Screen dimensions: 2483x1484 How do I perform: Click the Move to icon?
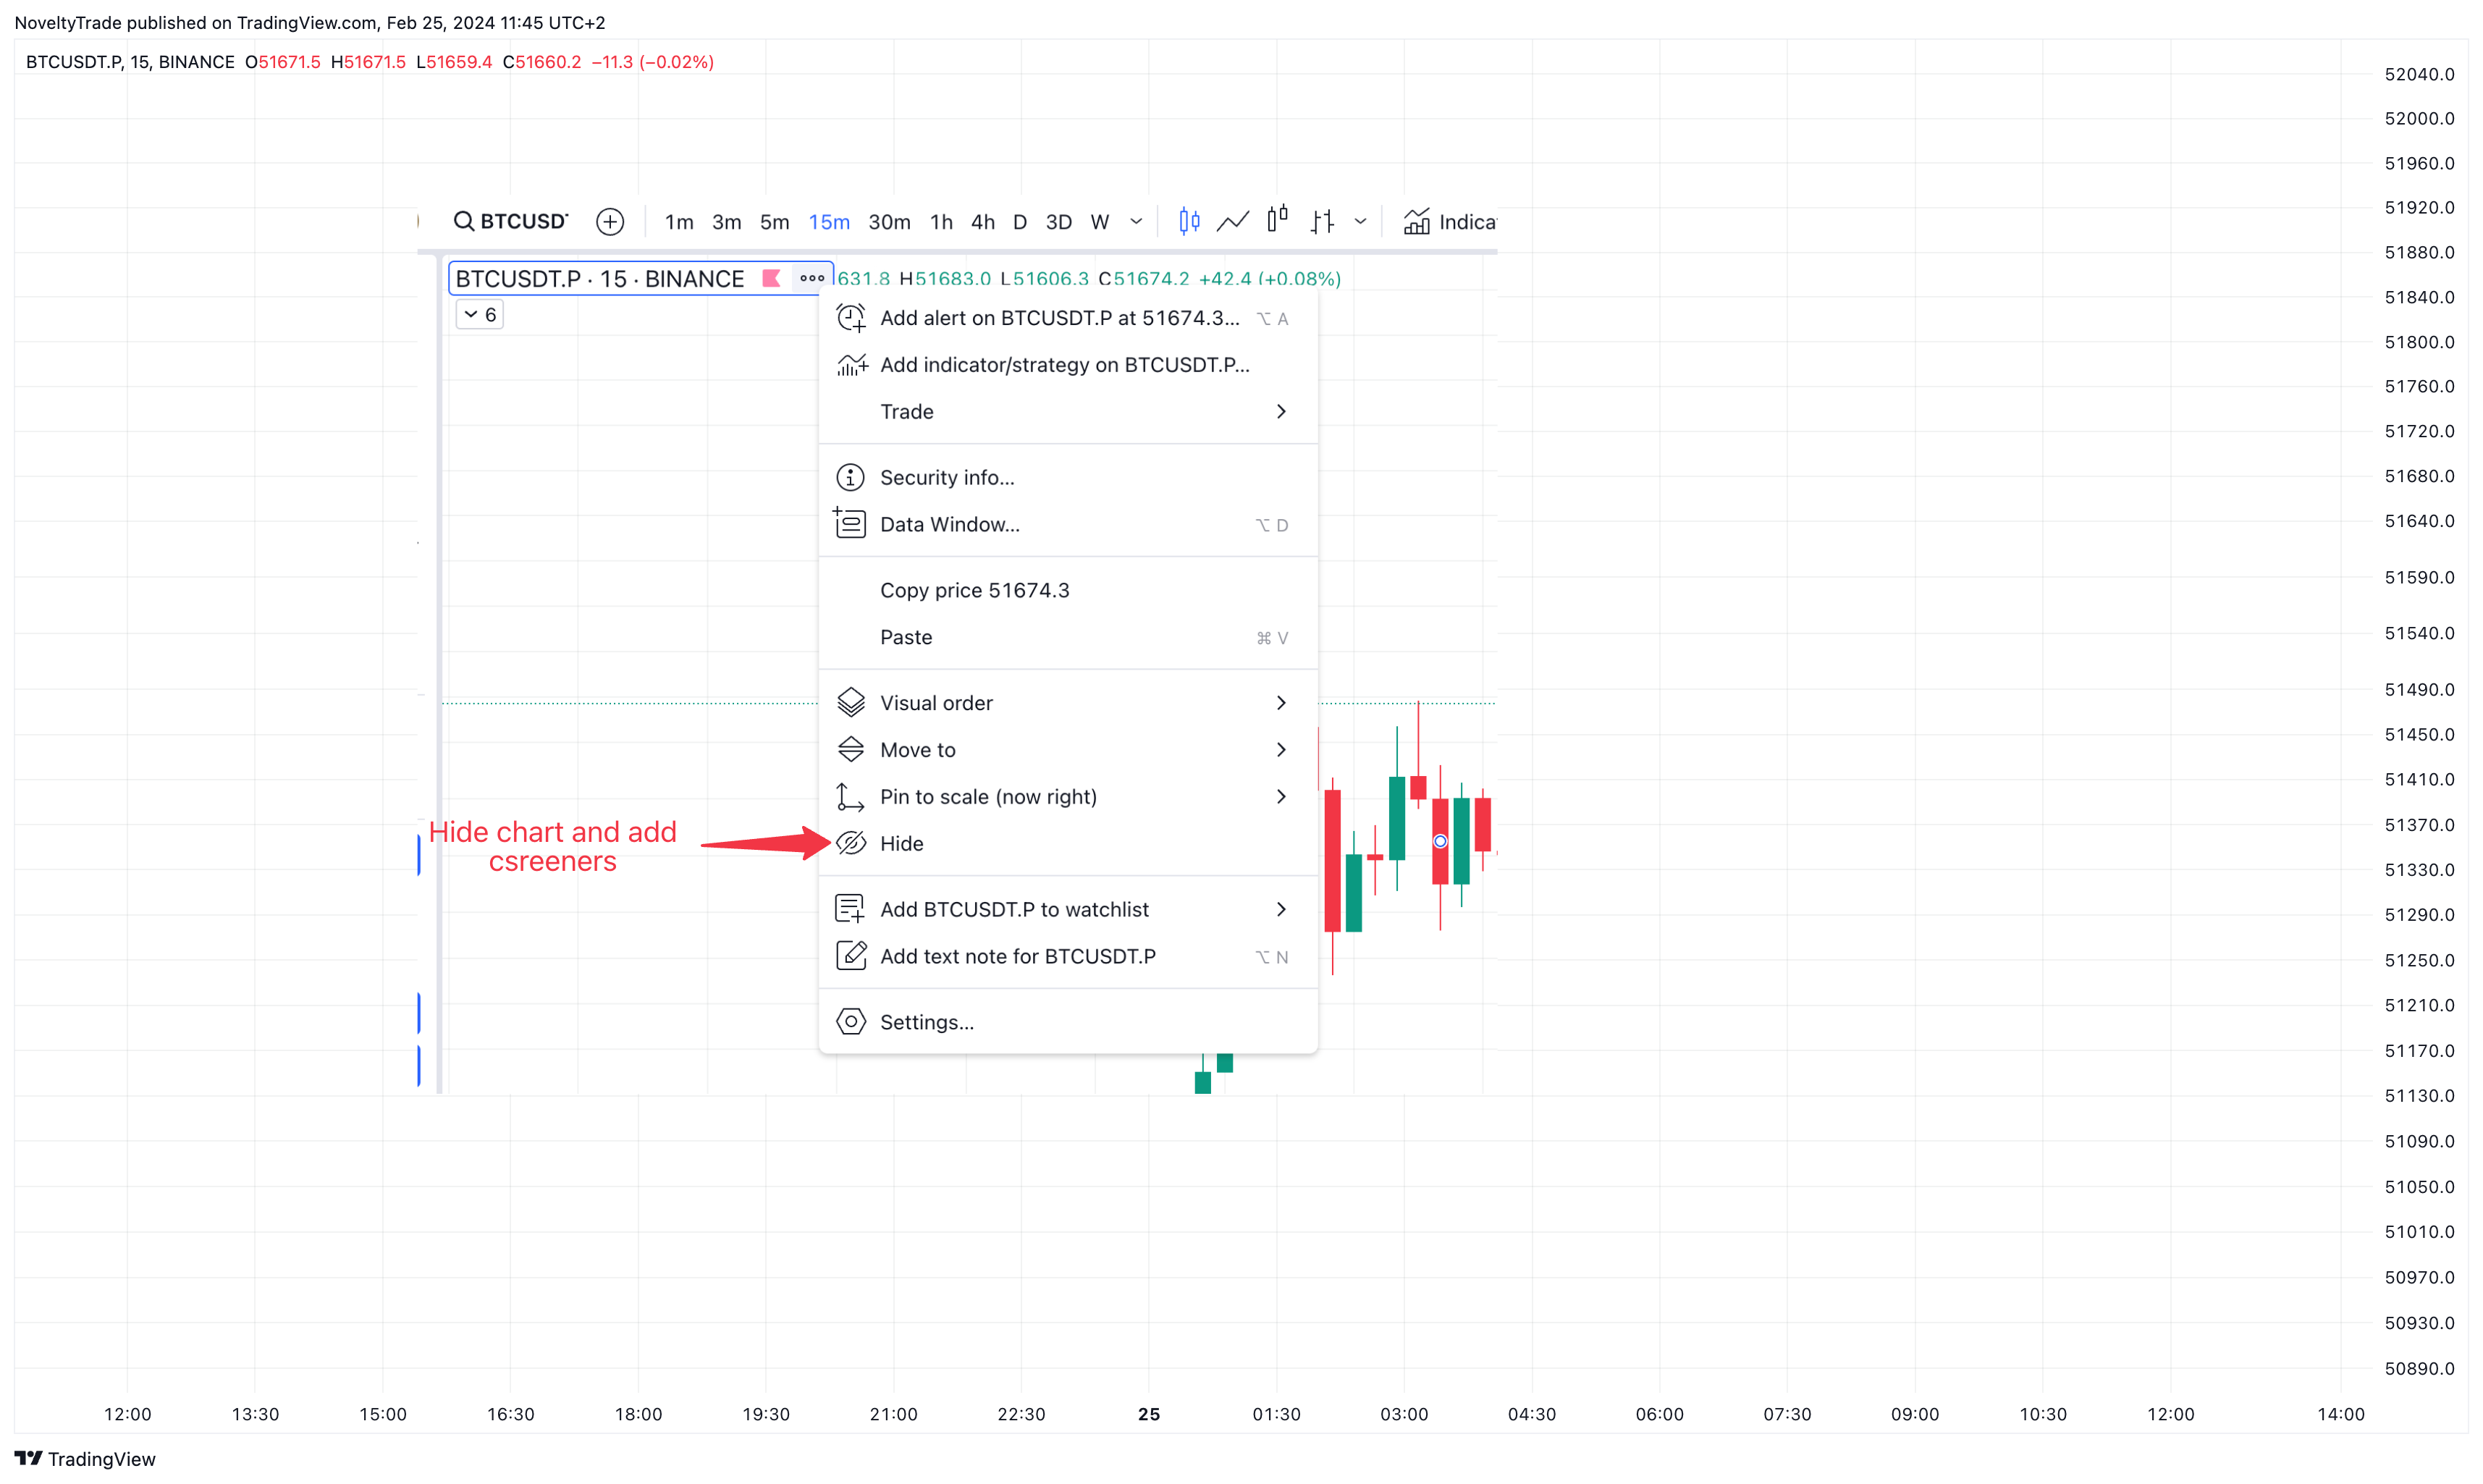pyautogui.click(x=851, y=750)
